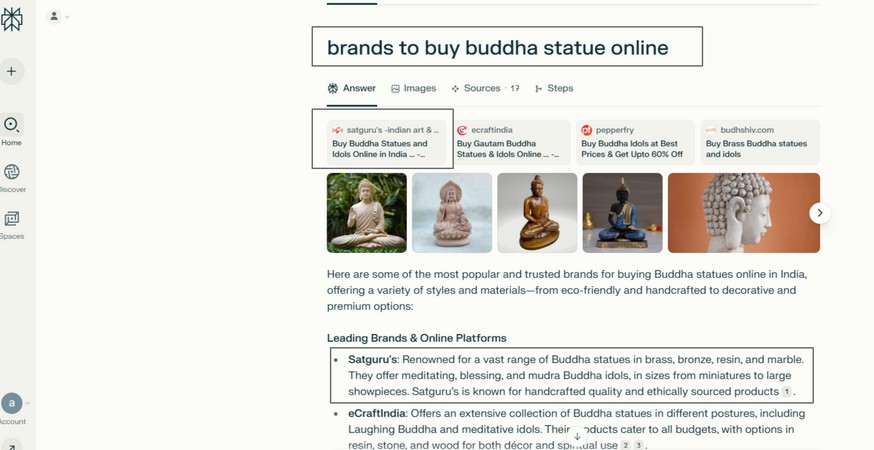Switch to the Sources tab
Screen dimensions: 874x450
[x=485, y=88]
